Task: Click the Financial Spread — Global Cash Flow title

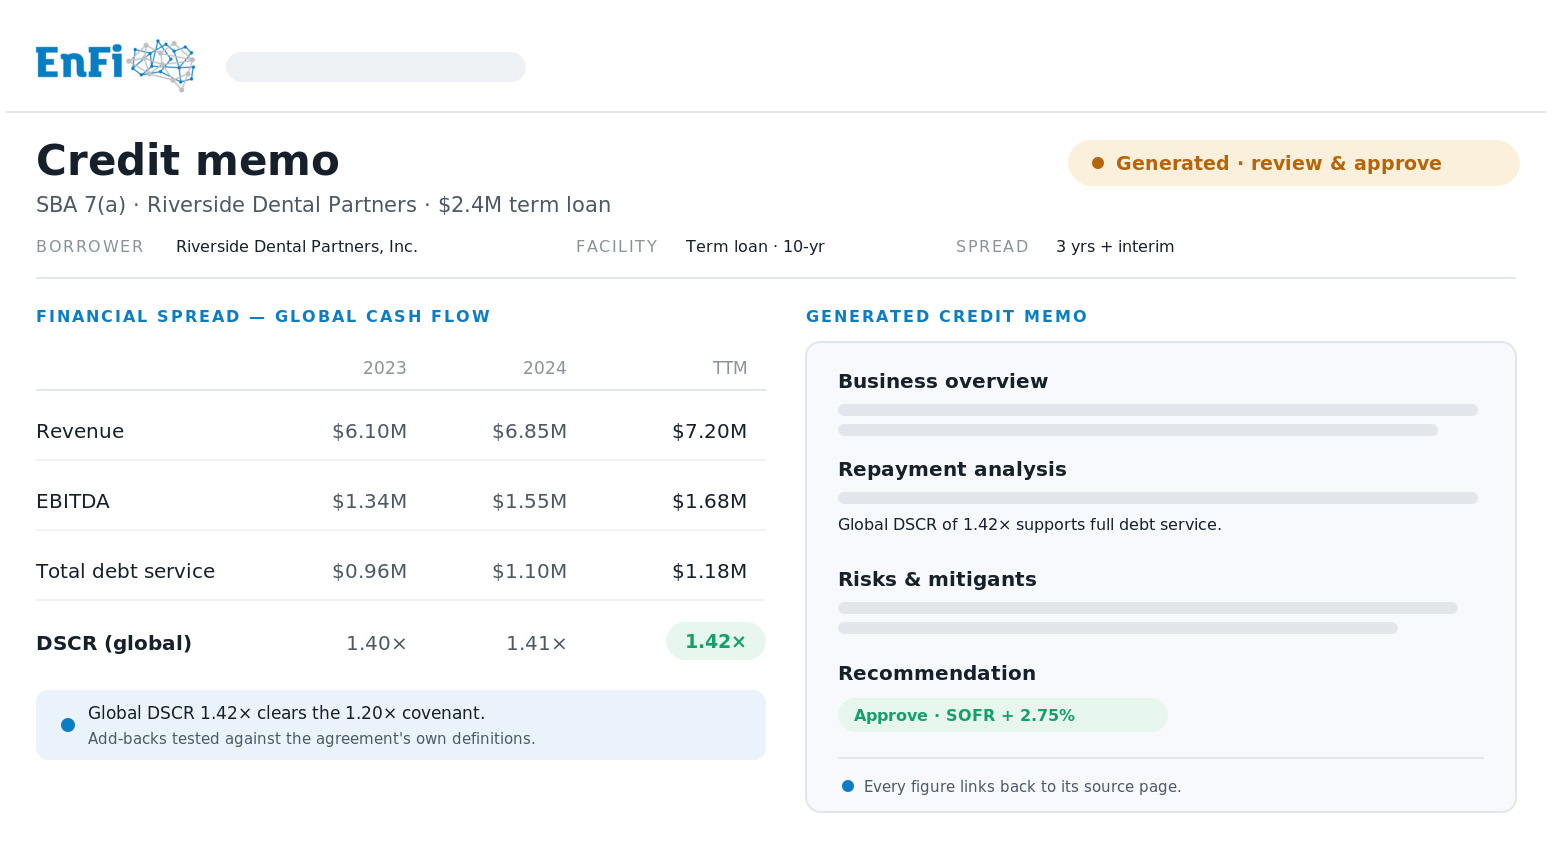Action: pyautogui.click(x=263, y=317)
